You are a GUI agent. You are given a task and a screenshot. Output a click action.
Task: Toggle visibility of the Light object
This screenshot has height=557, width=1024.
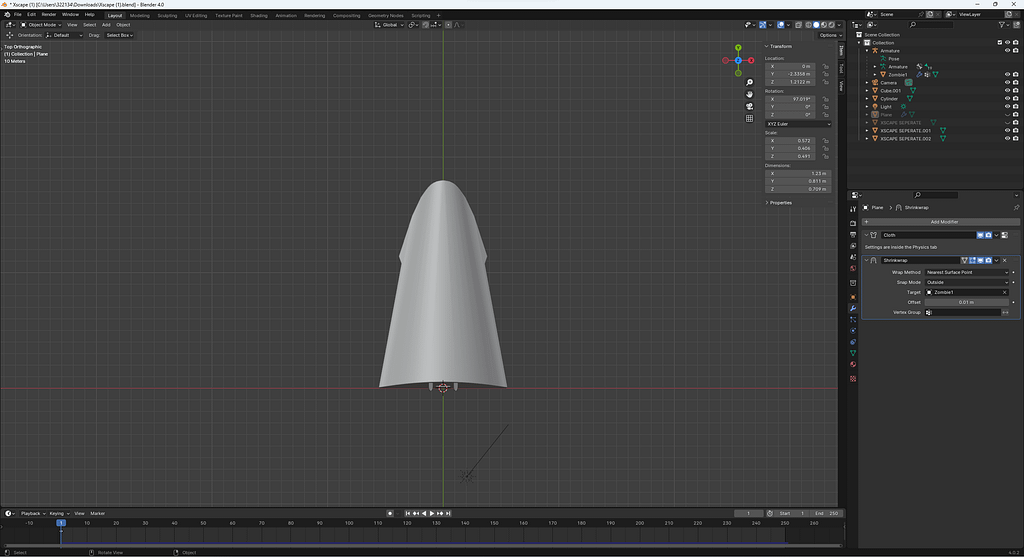1006,107
